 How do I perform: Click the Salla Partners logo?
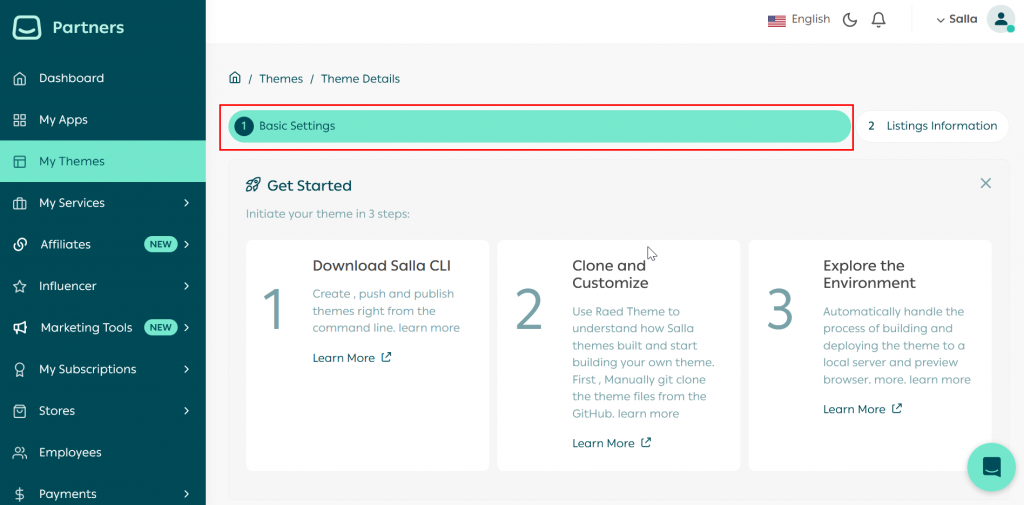coord(68,28)
